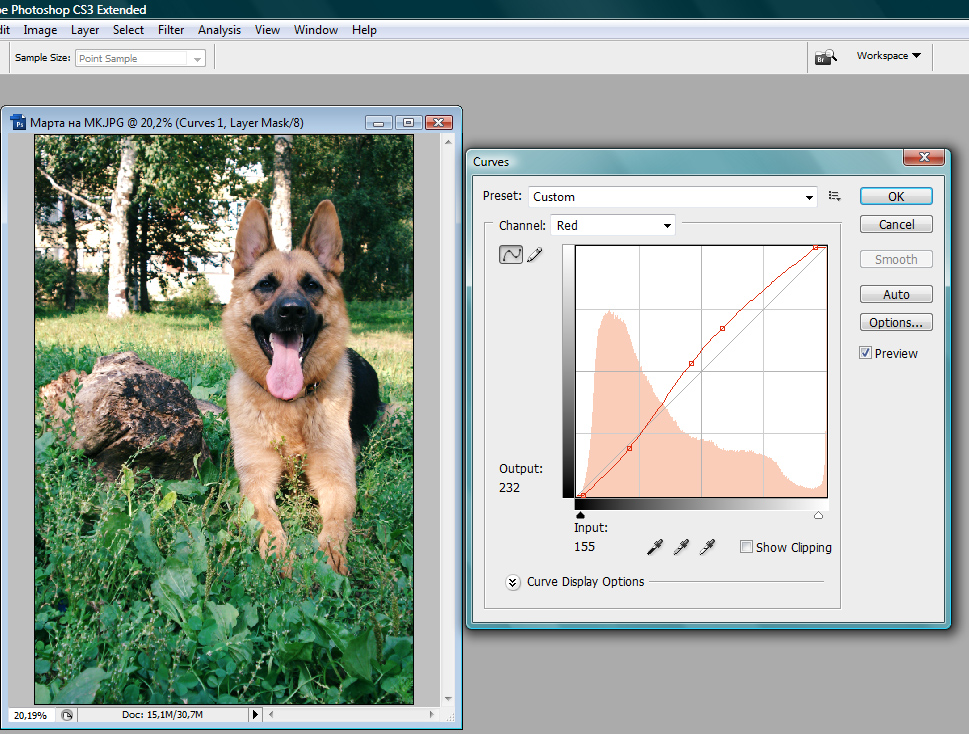Pick the white point eyedropper

(707, 547)
